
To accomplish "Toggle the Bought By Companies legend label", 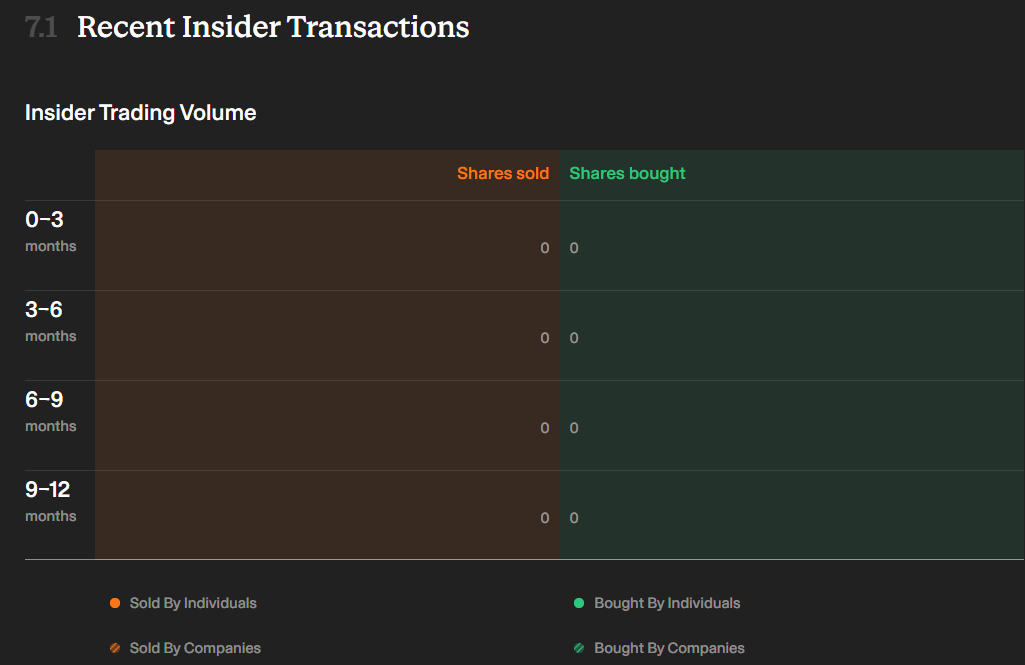I will [669, 648].
